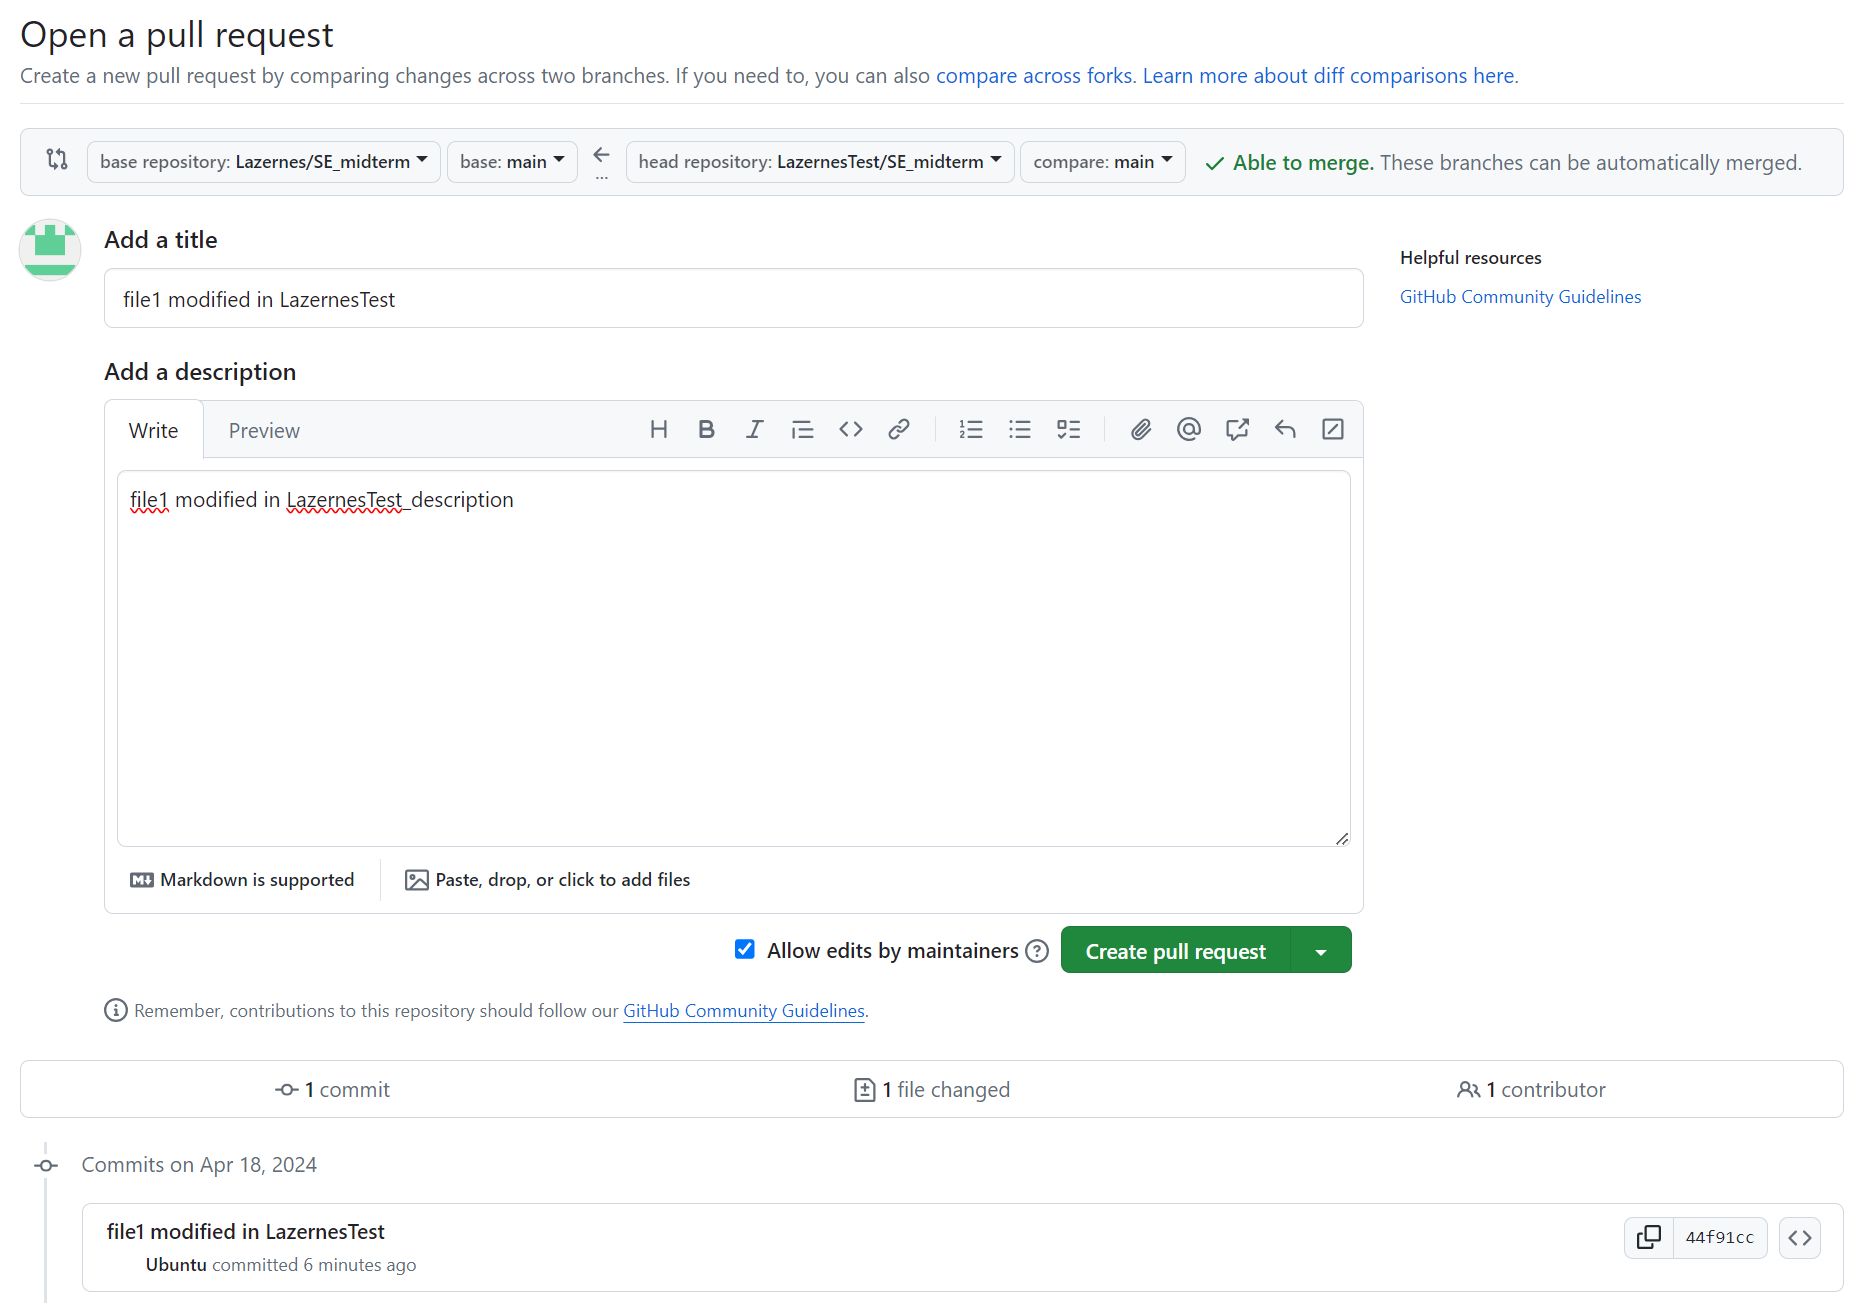Attach files using the paperclip icon
Viewport: 1875px width, 1303px height.
click(x=1140, y=430)
